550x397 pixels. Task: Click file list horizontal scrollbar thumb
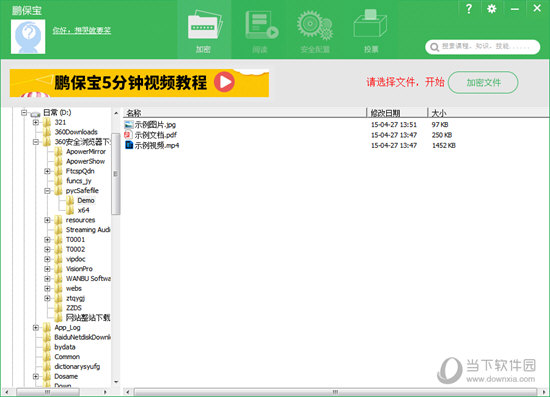pyautogui.click(x=335, y=392)
